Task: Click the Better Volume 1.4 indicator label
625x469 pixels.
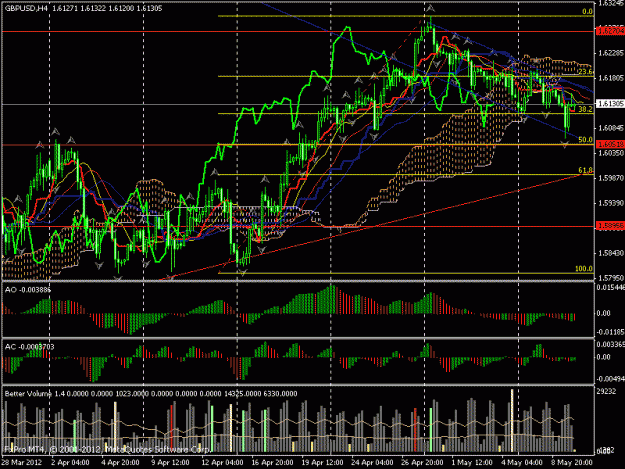Action: coord(35,394)
